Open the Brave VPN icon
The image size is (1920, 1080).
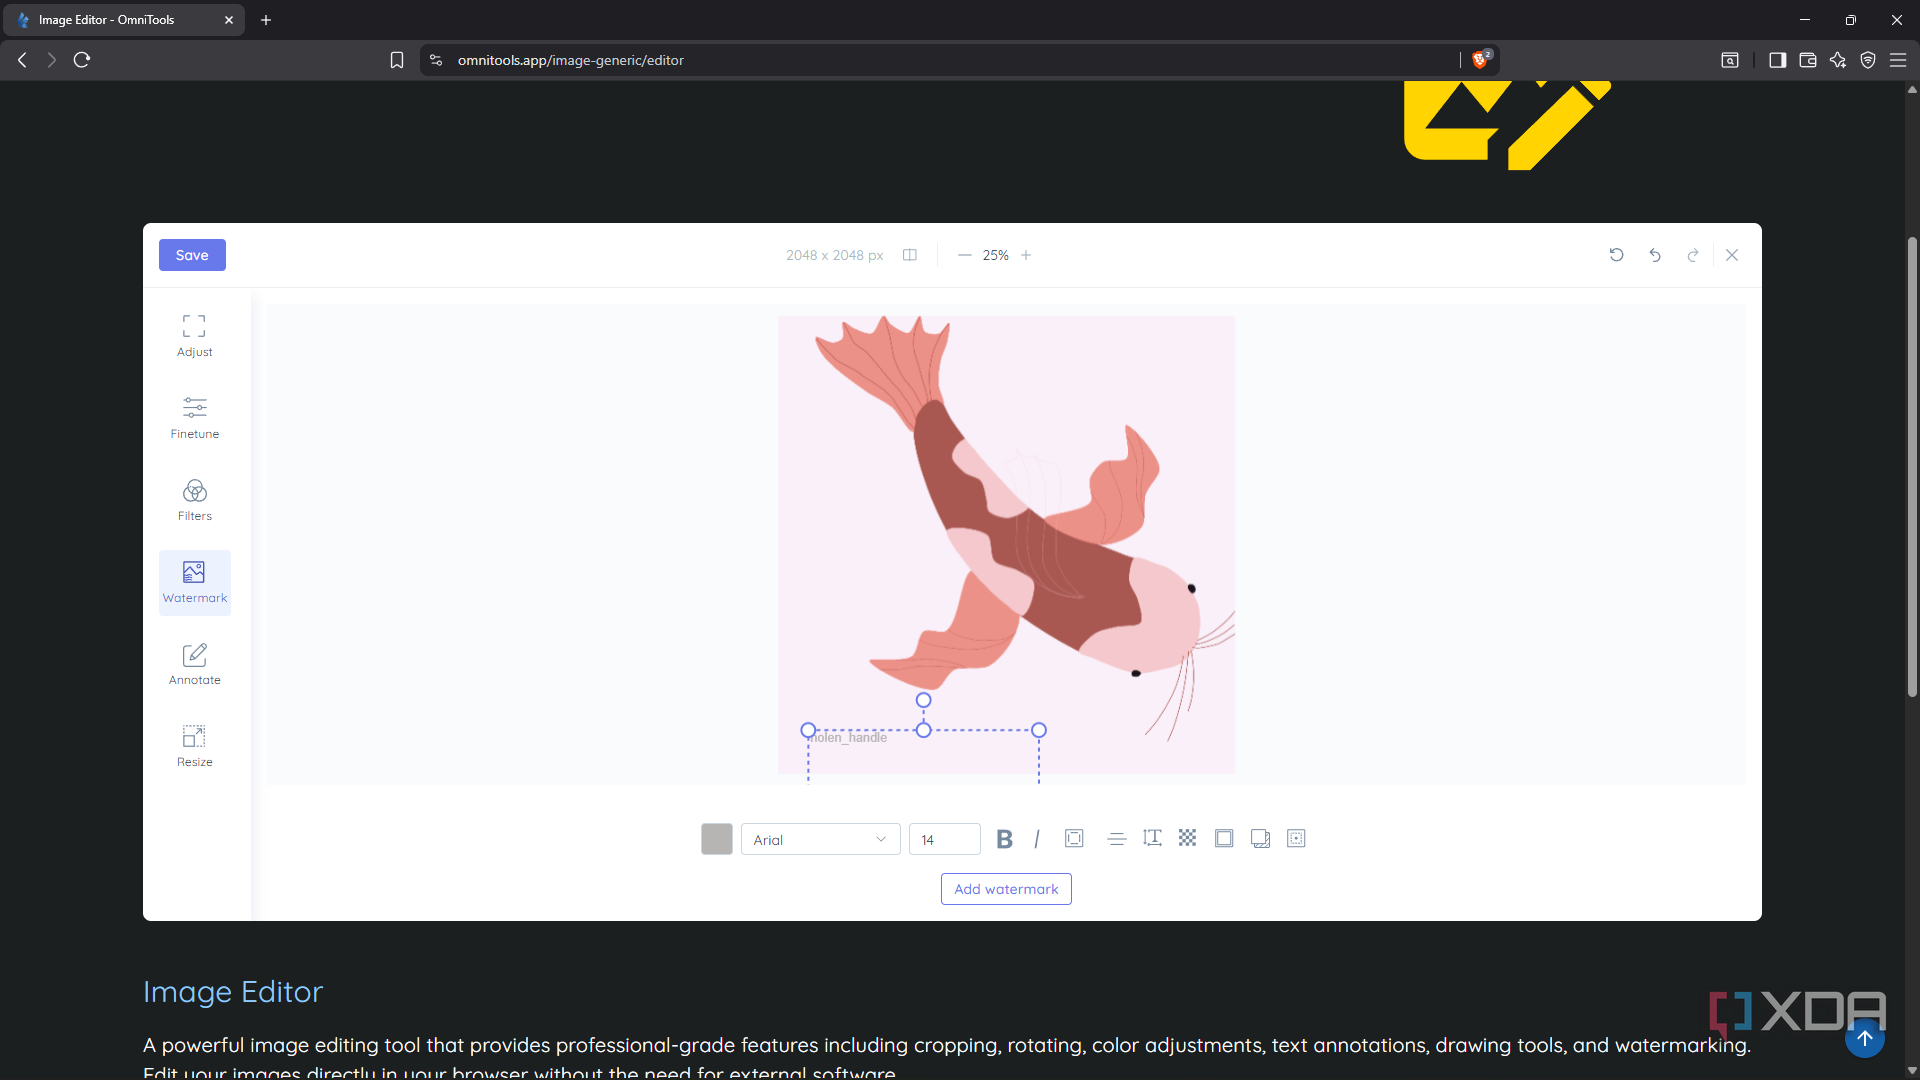(x=1867, y=60)
